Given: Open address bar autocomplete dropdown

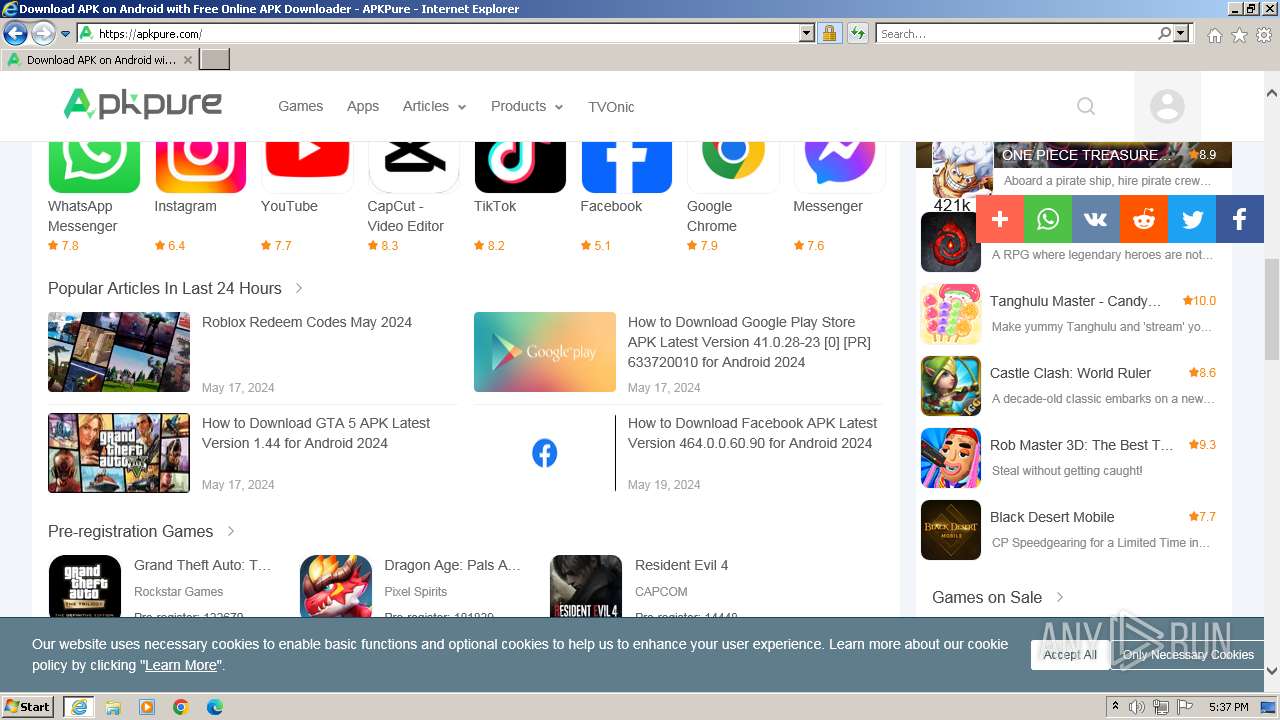Looking at the screenshot, I should (x=807, y=33).
